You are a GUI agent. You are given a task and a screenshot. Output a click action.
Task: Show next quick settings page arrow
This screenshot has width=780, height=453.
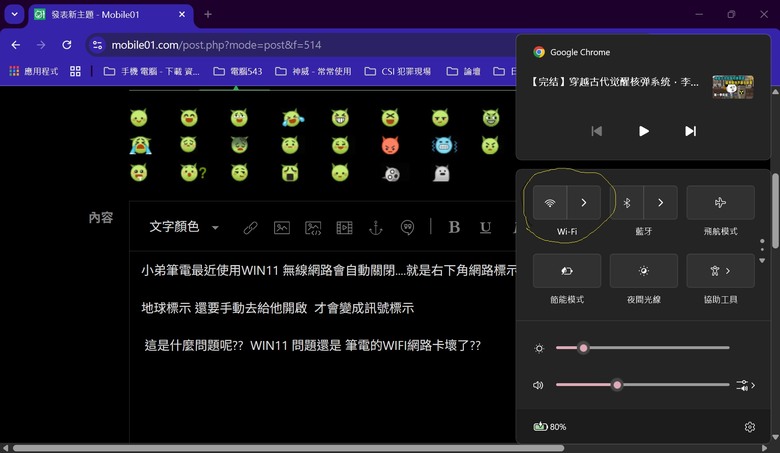point(762,261)
